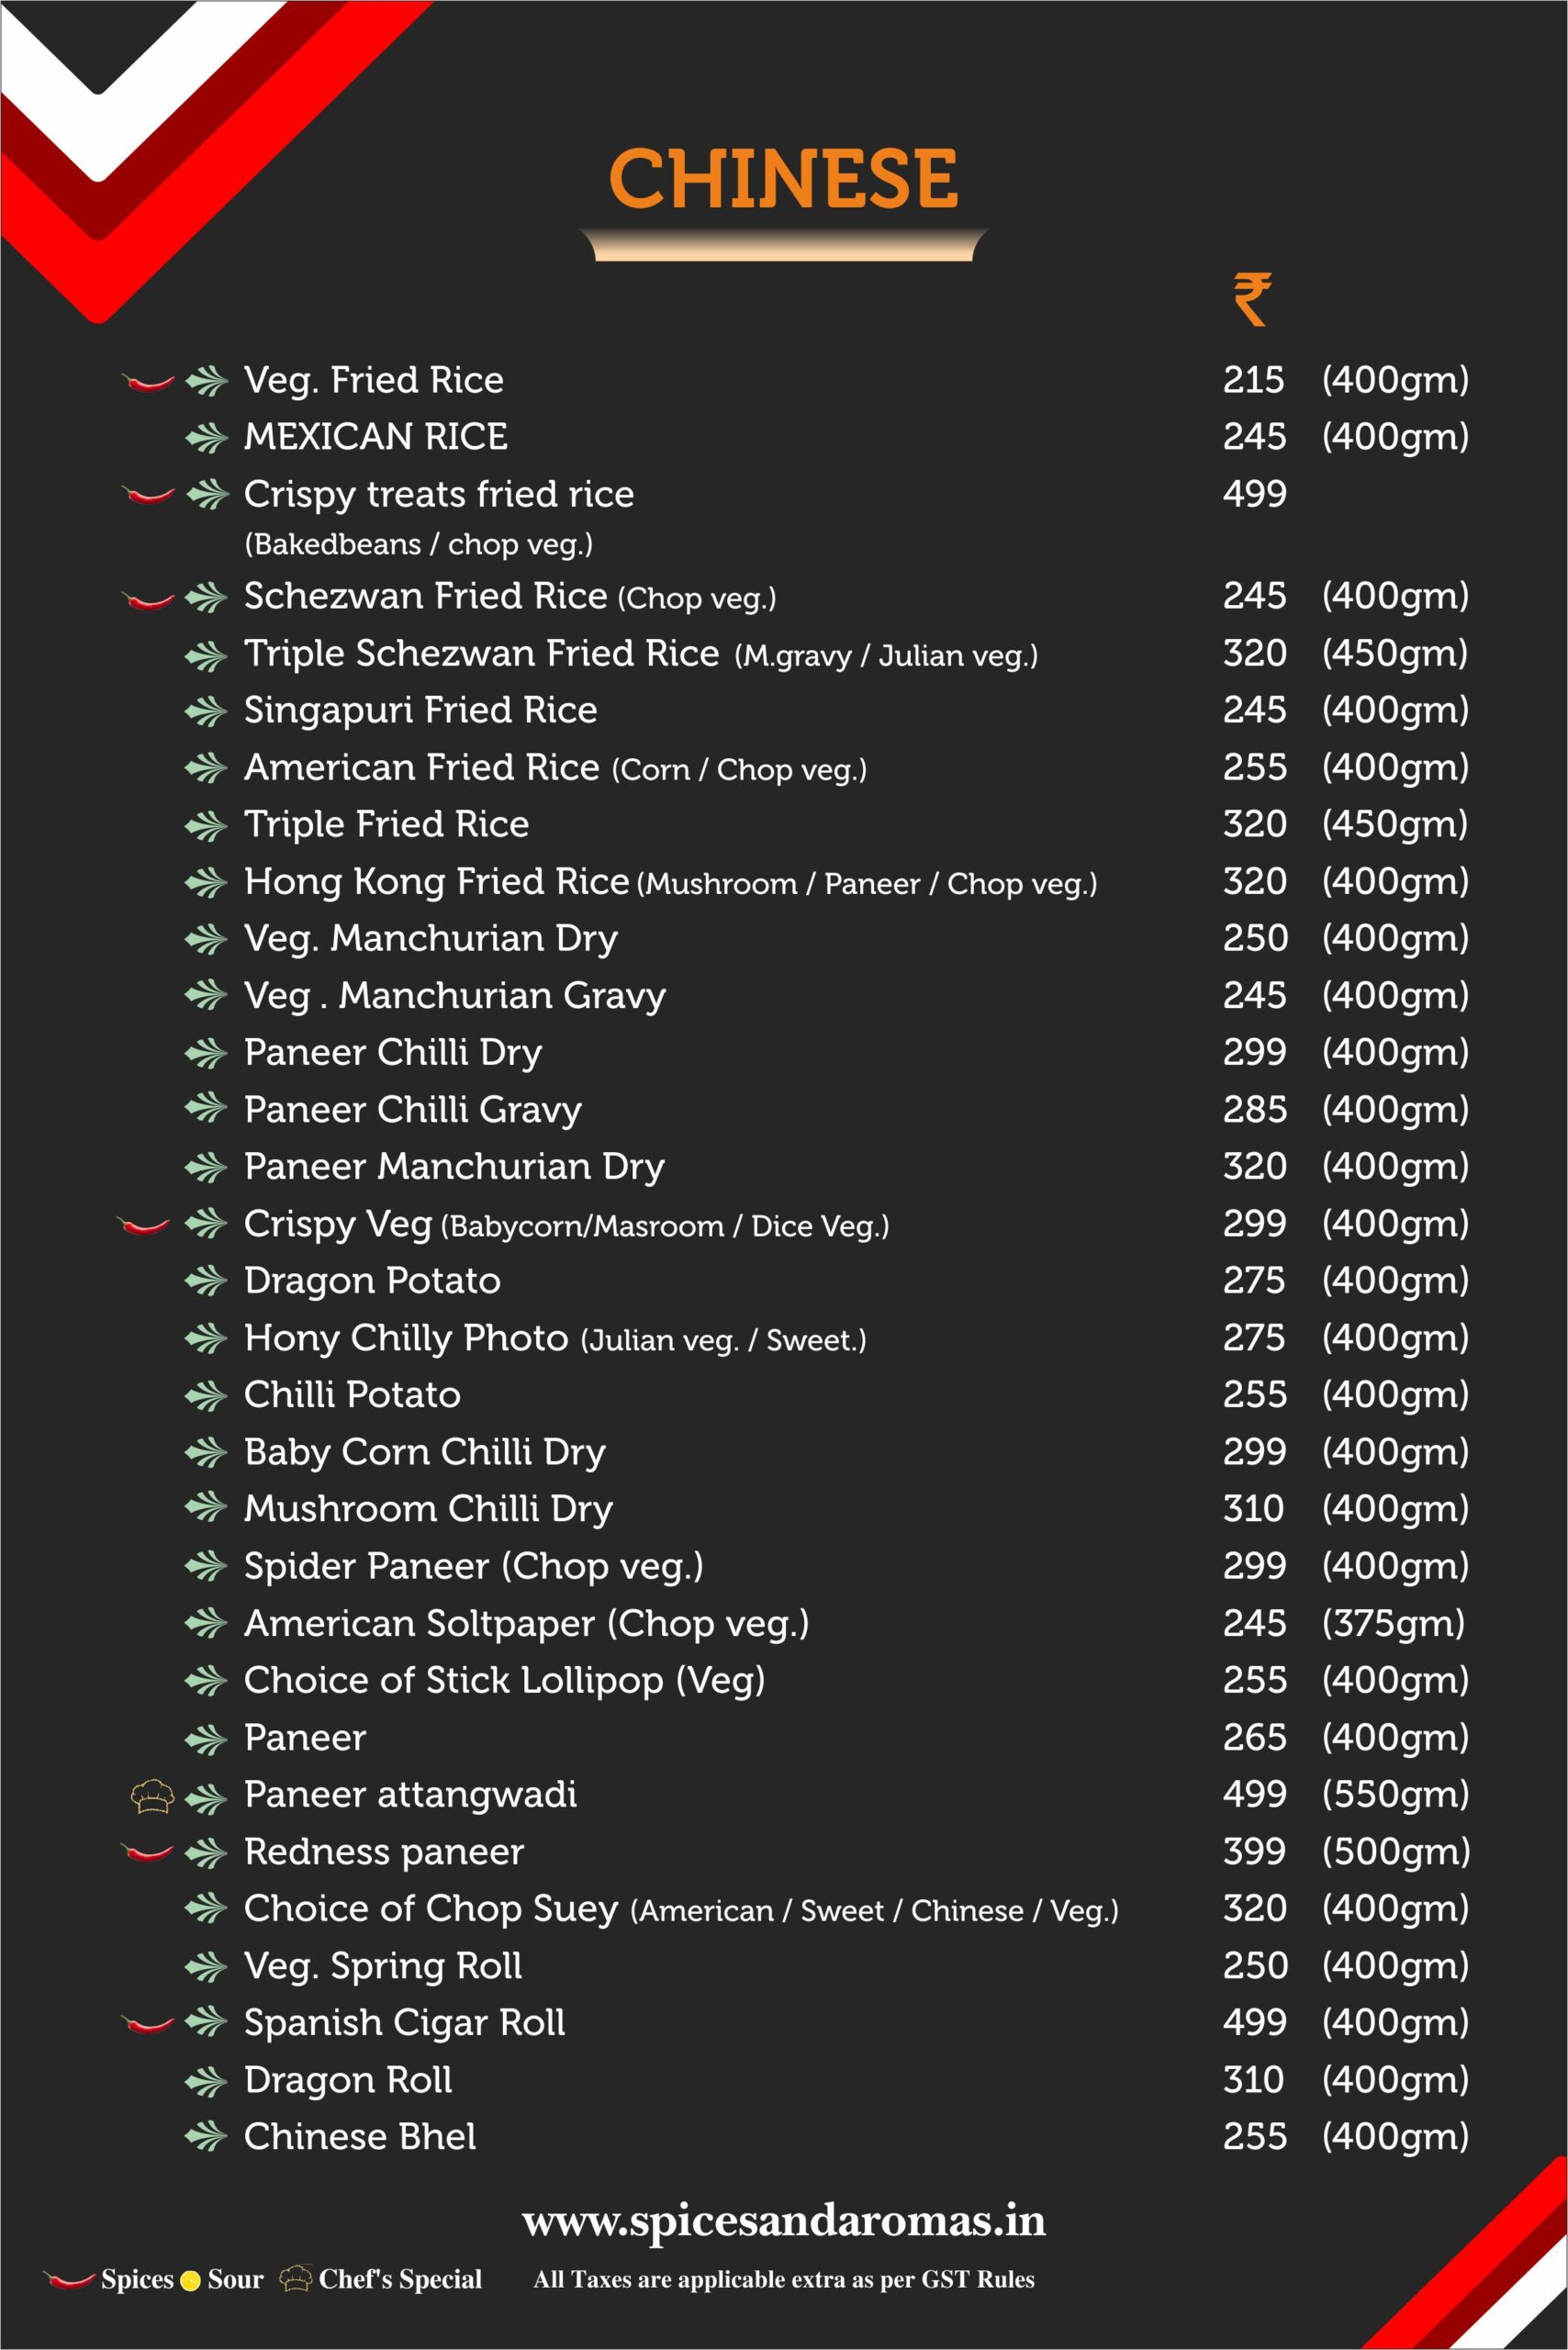Click the yellow Sour dot in the legend

click(x=190, y=2281)
